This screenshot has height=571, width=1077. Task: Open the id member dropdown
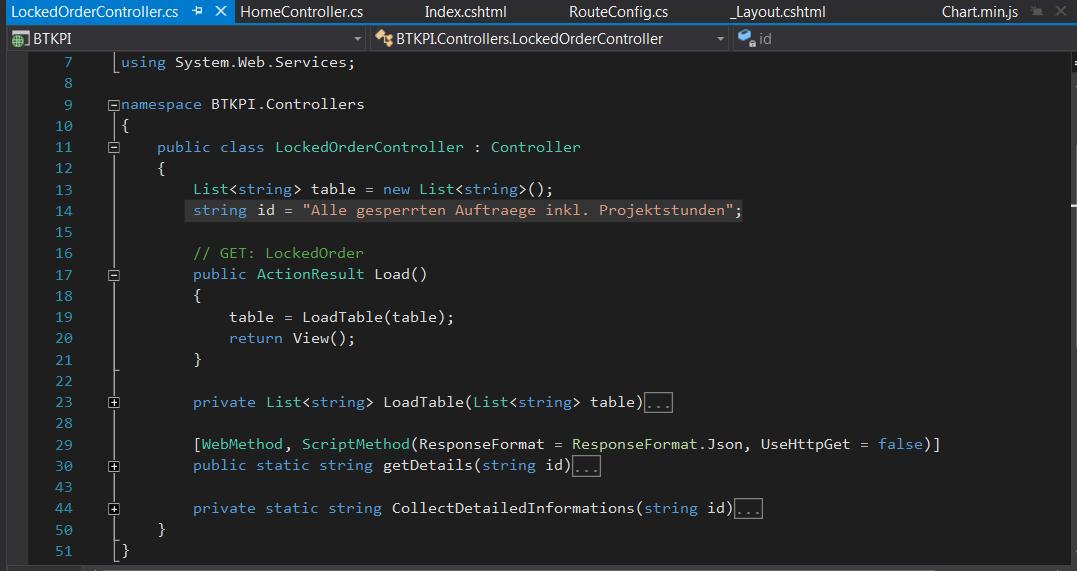(905, 39)
